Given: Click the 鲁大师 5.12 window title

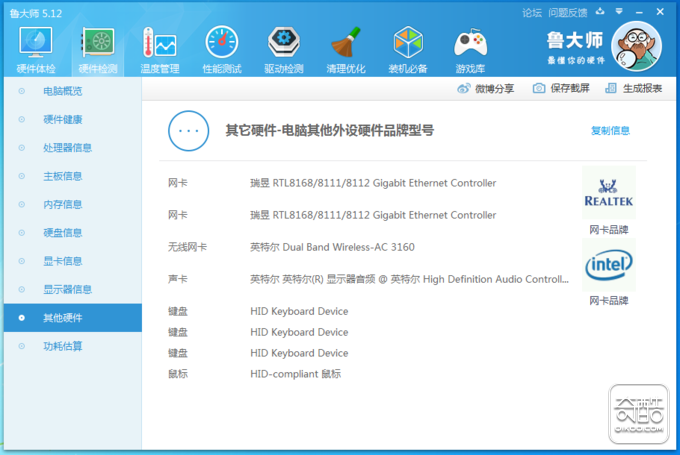Looking at the screenshot, I should click(36, 13).
